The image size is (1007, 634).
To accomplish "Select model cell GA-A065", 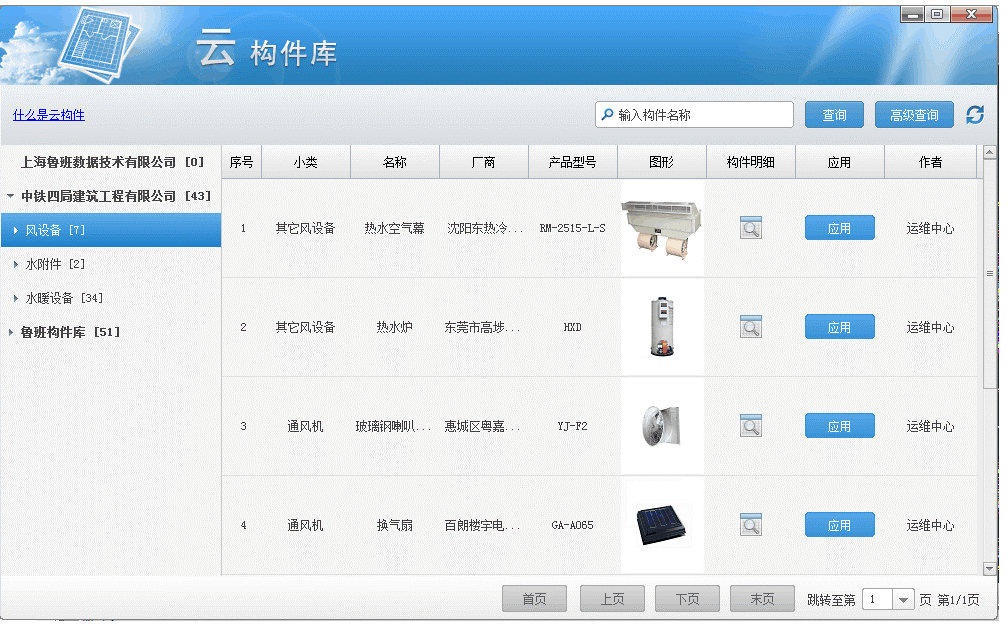I will pyautogui.click(x=572, y=525).
